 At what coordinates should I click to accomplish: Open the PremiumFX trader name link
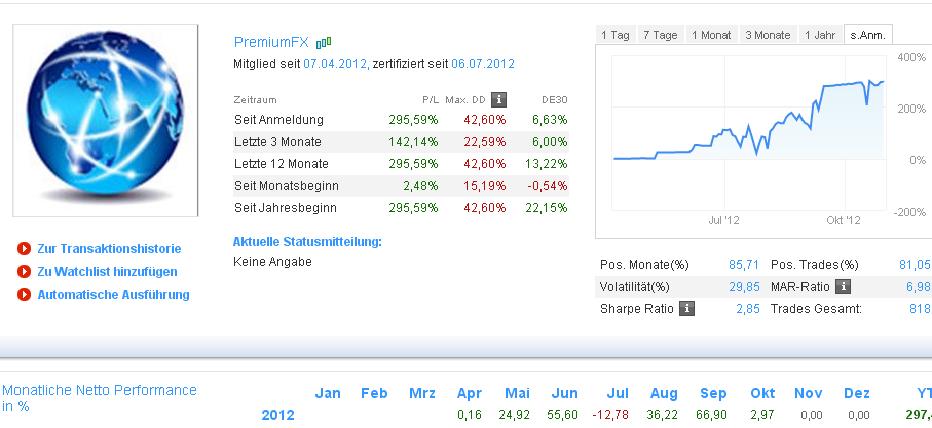[271, 42]
